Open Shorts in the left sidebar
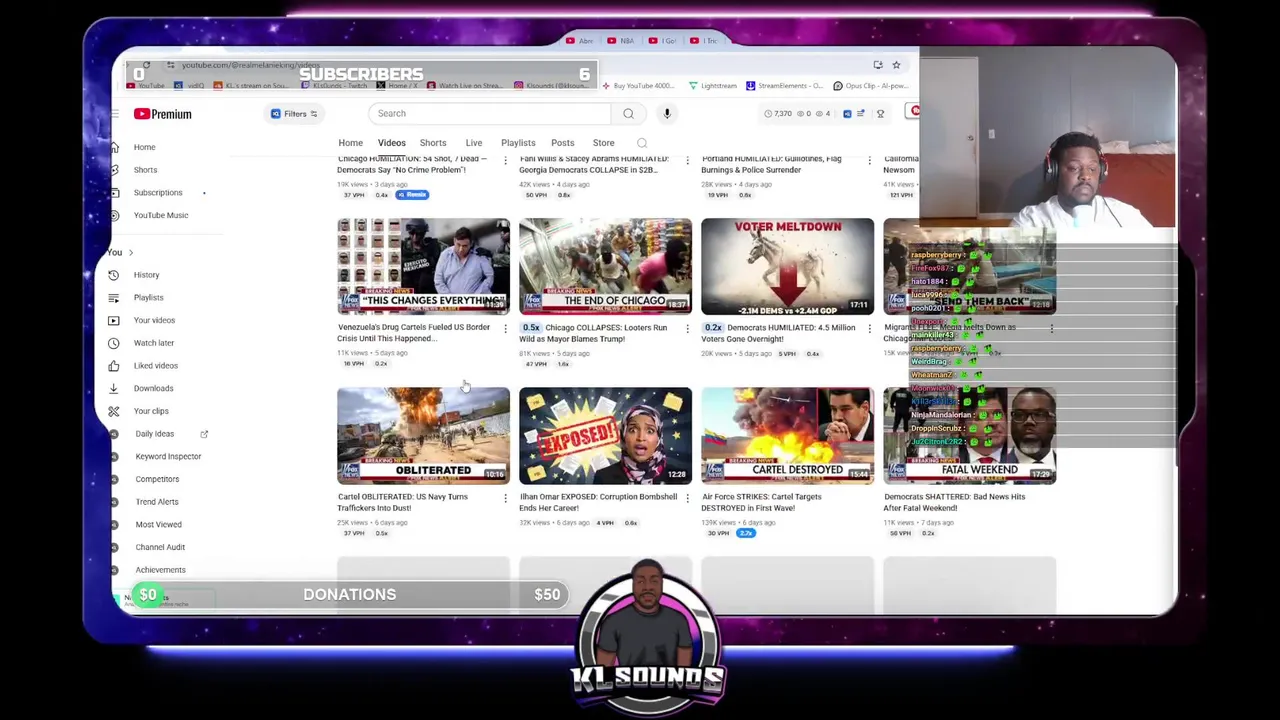1280x720 pixels. coord(145,170)
